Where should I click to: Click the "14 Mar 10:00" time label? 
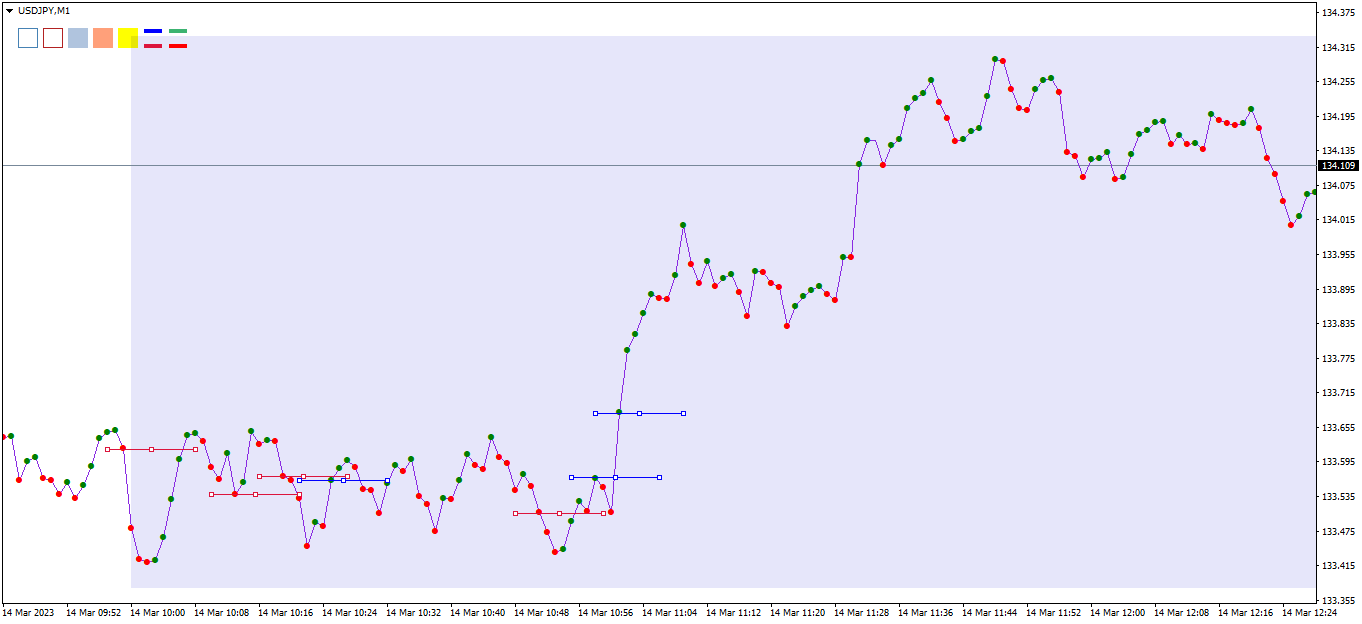coord(157,612)
